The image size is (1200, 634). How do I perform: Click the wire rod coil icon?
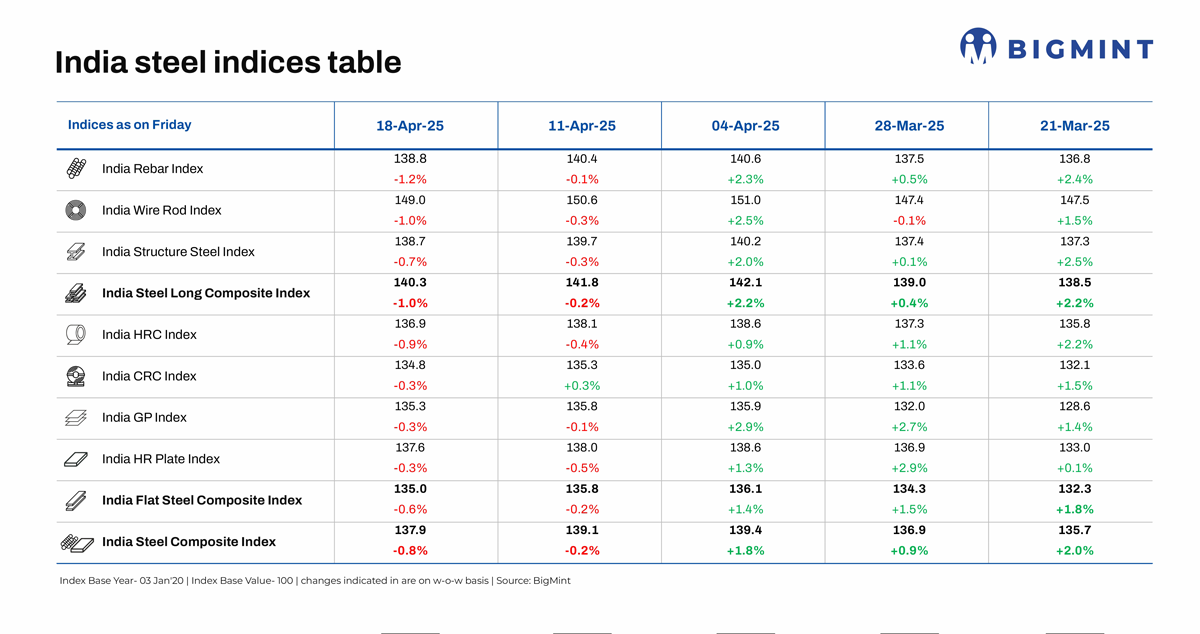76,211
